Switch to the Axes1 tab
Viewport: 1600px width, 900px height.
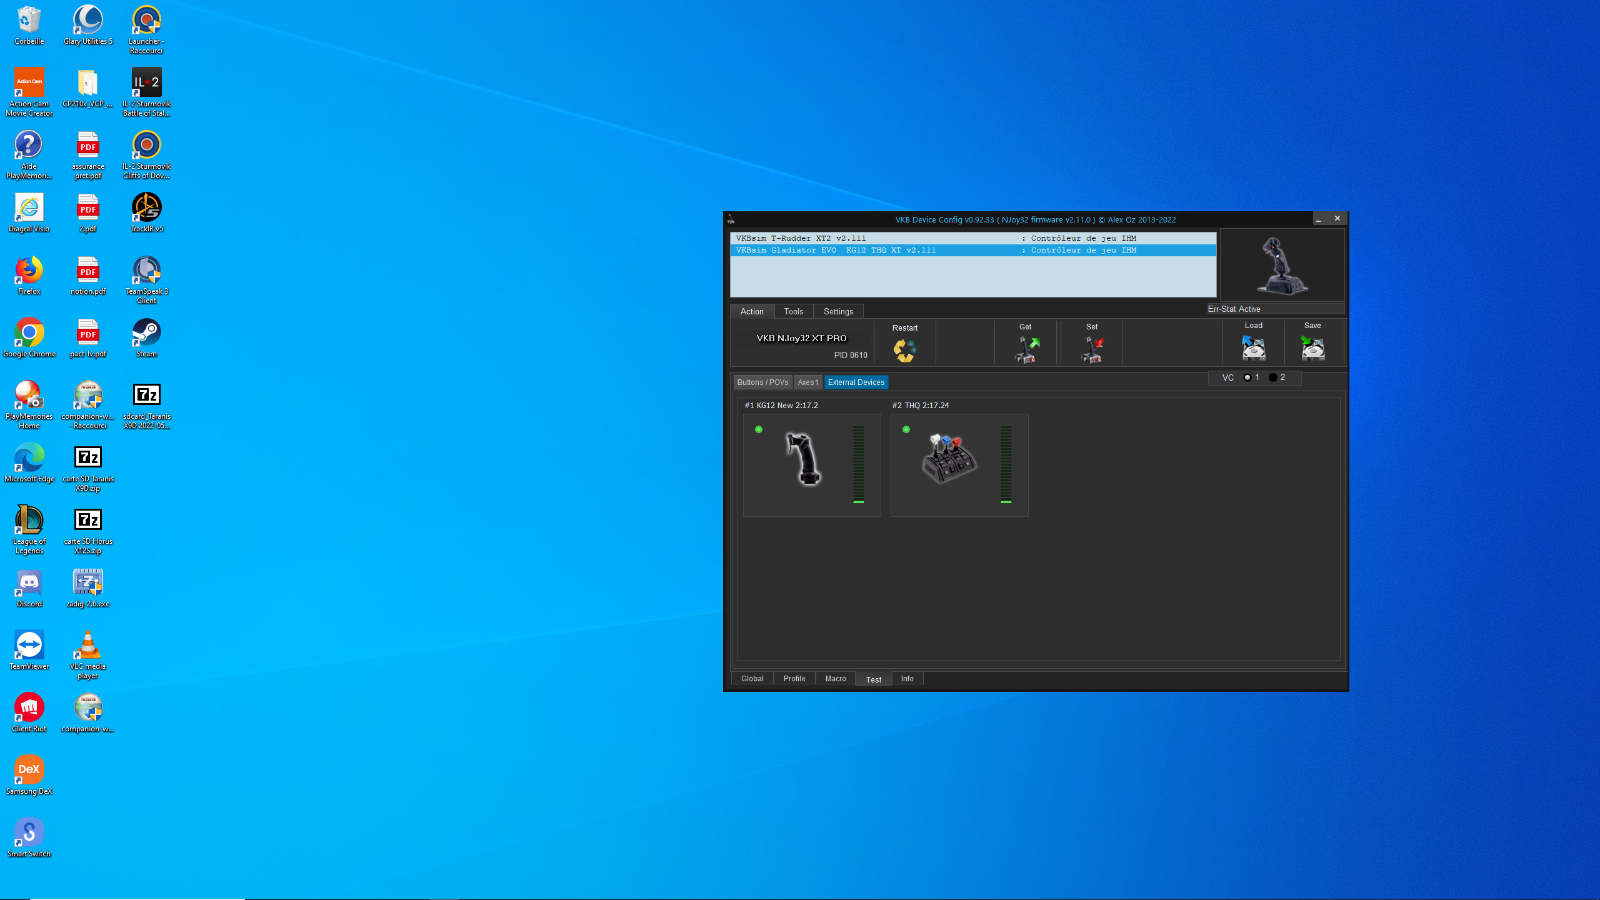(x=808, y=382)
